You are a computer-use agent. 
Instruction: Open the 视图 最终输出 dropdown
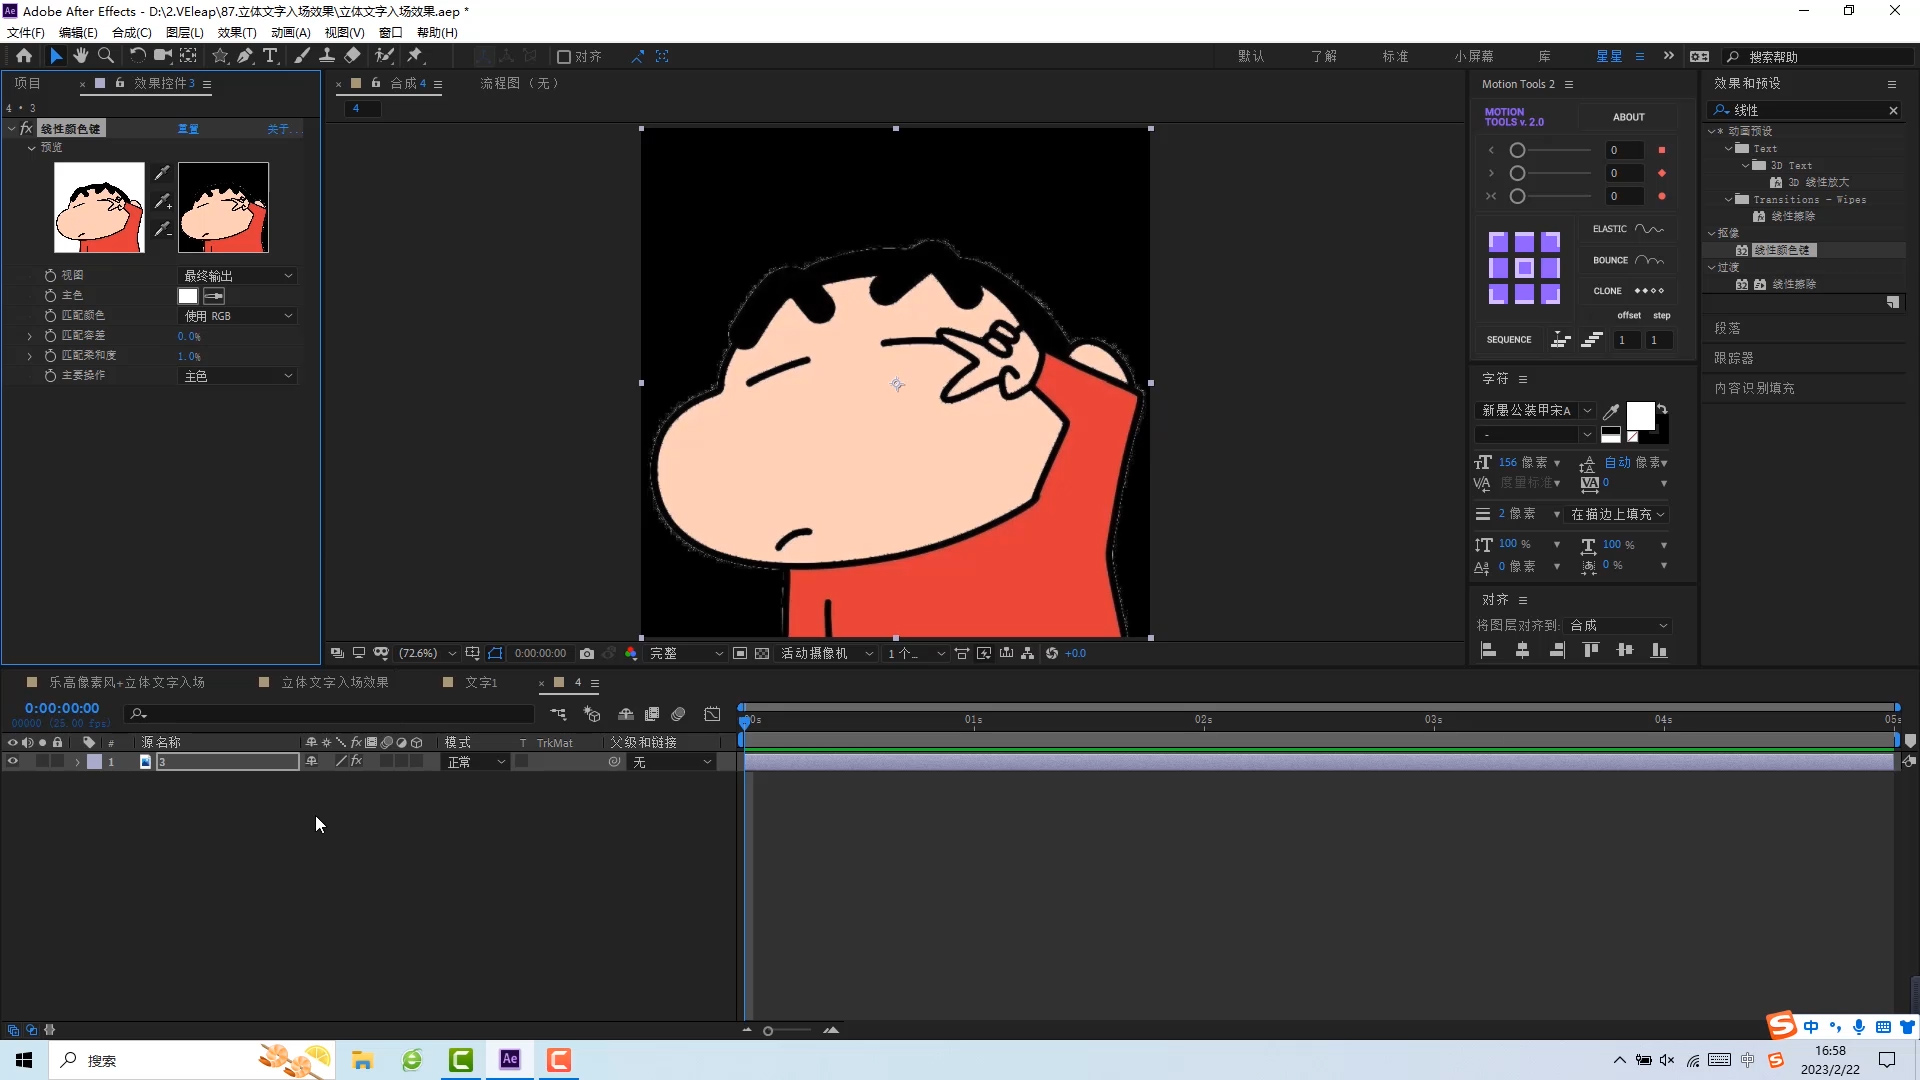[x=237, y=276]
